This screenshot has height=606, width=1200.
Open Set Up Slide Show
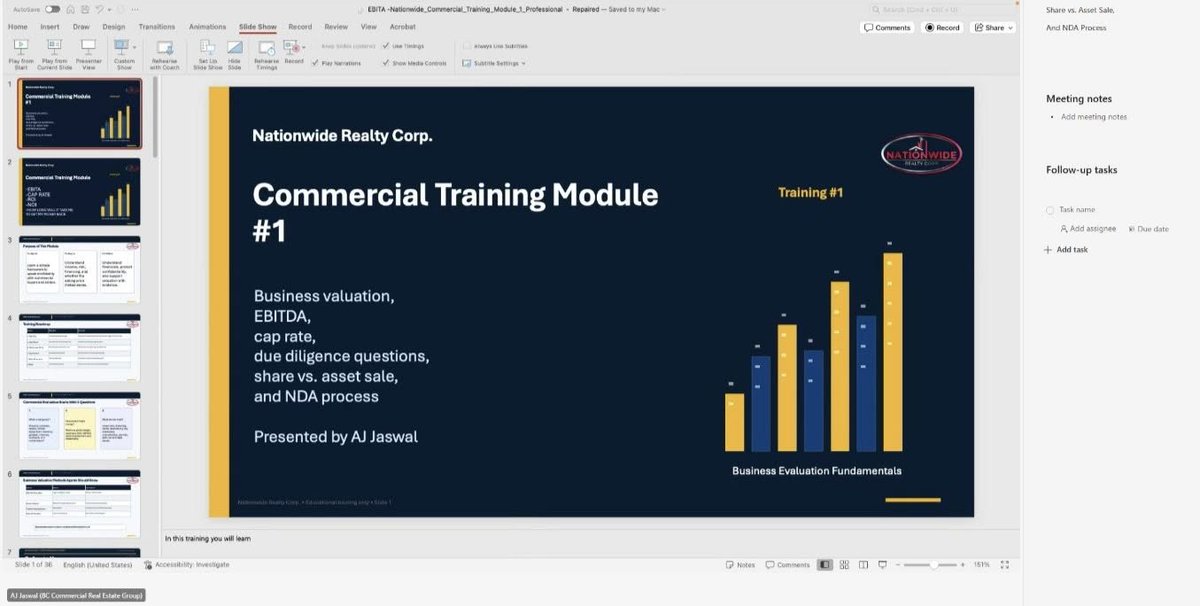[x=207, y=54]
